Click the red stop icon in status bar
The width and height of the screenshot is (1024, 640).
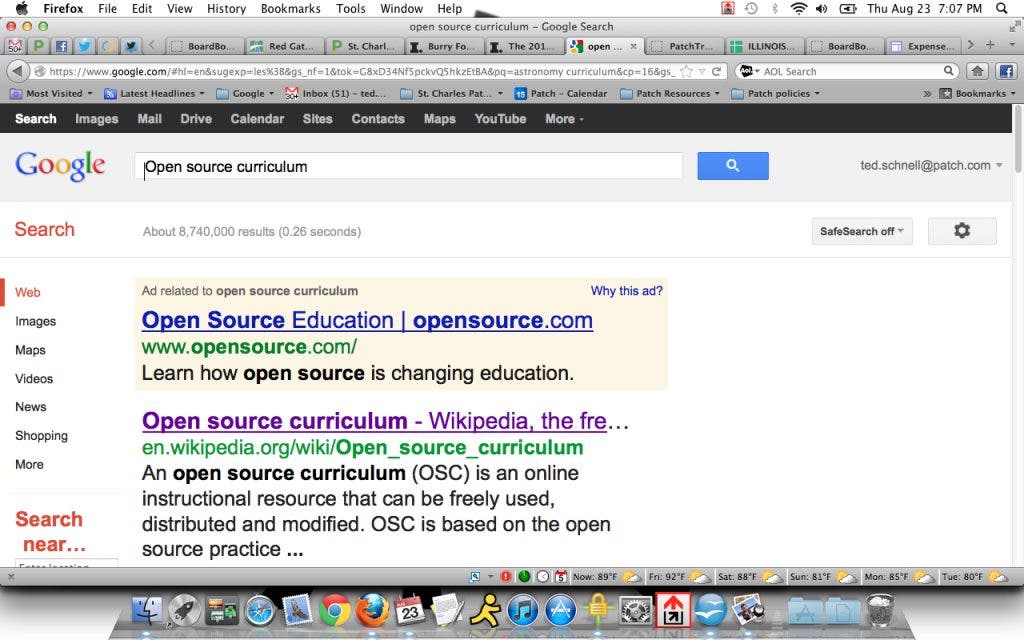pos(505,576)
